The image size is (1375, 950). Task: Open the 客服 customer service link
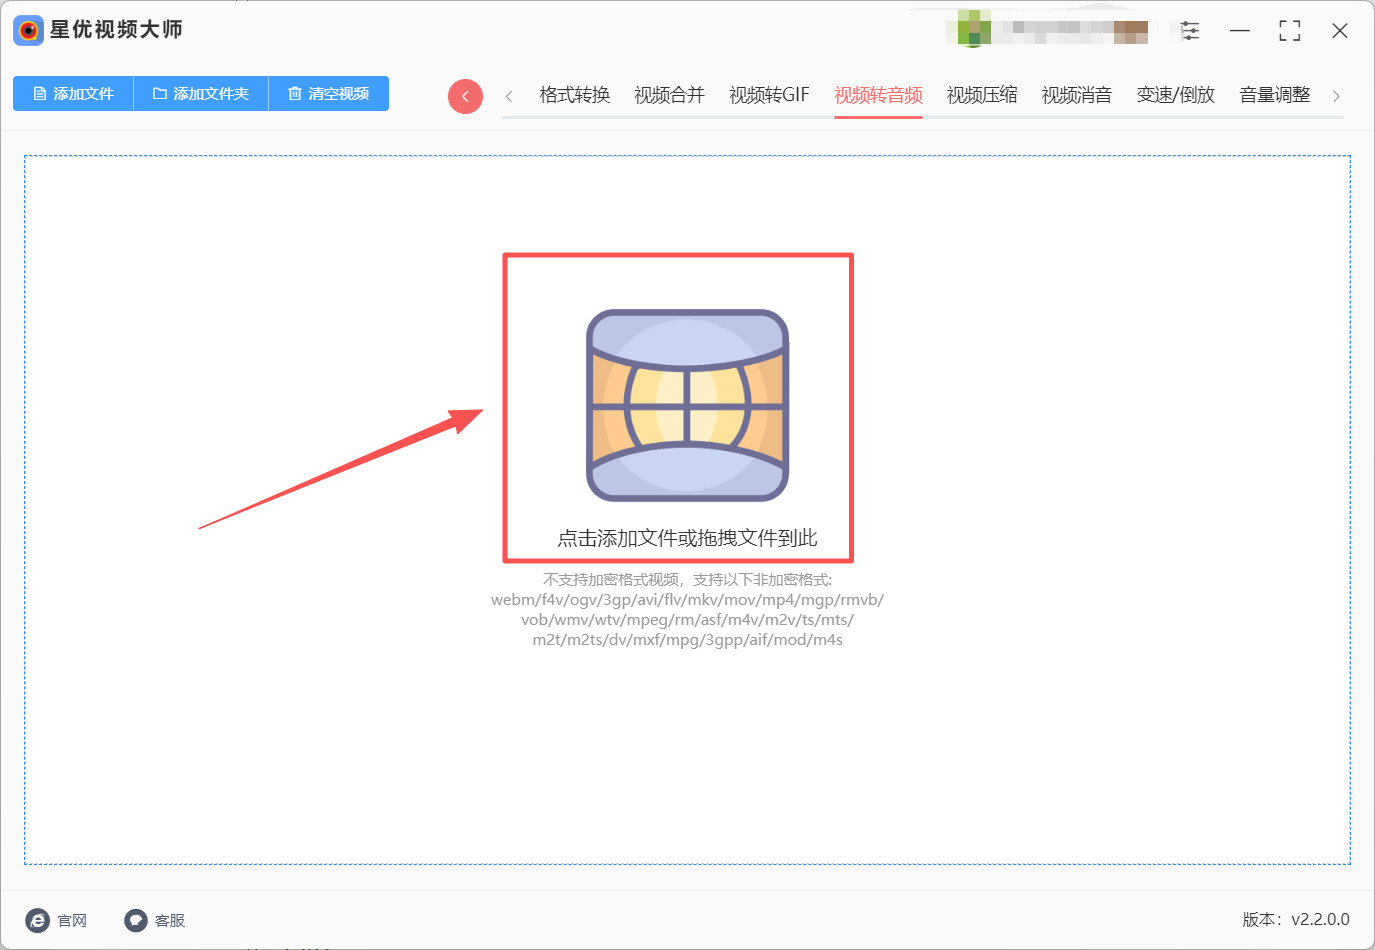(155, 920)
